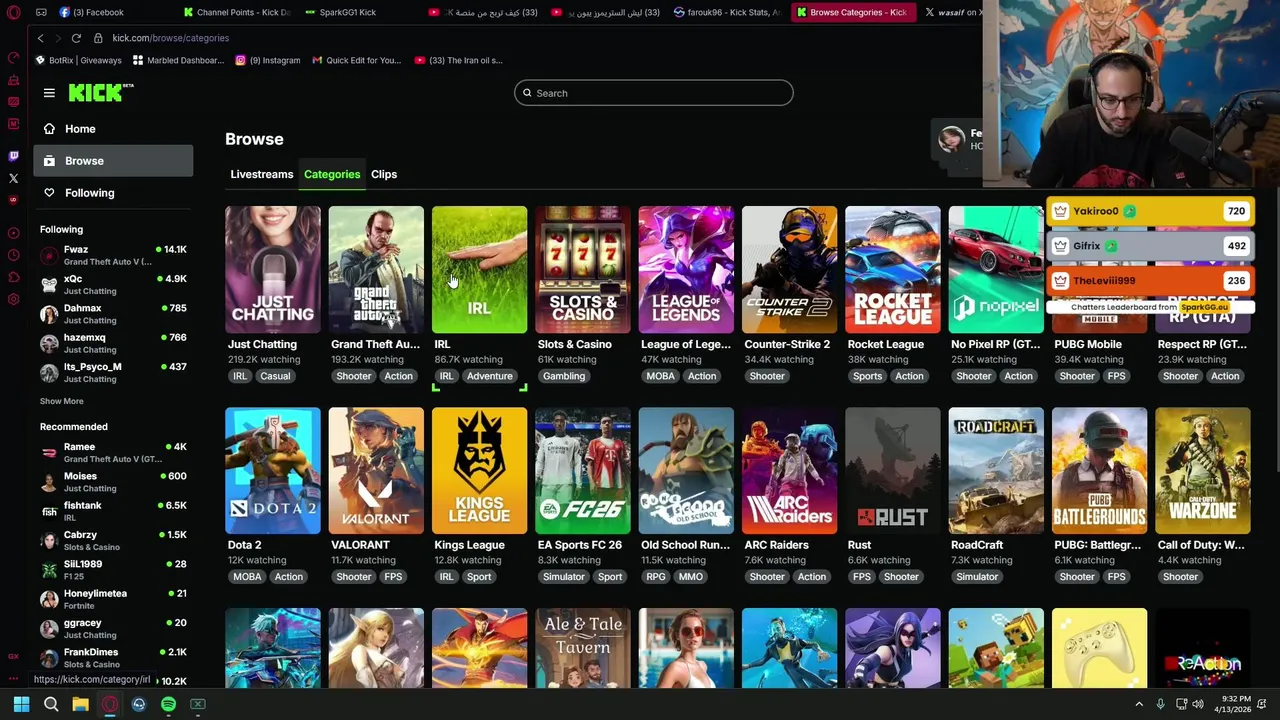1280x720 pixels.
Task: Click the Home icon in Kick sidebar
Action: [x=49, y=129]
